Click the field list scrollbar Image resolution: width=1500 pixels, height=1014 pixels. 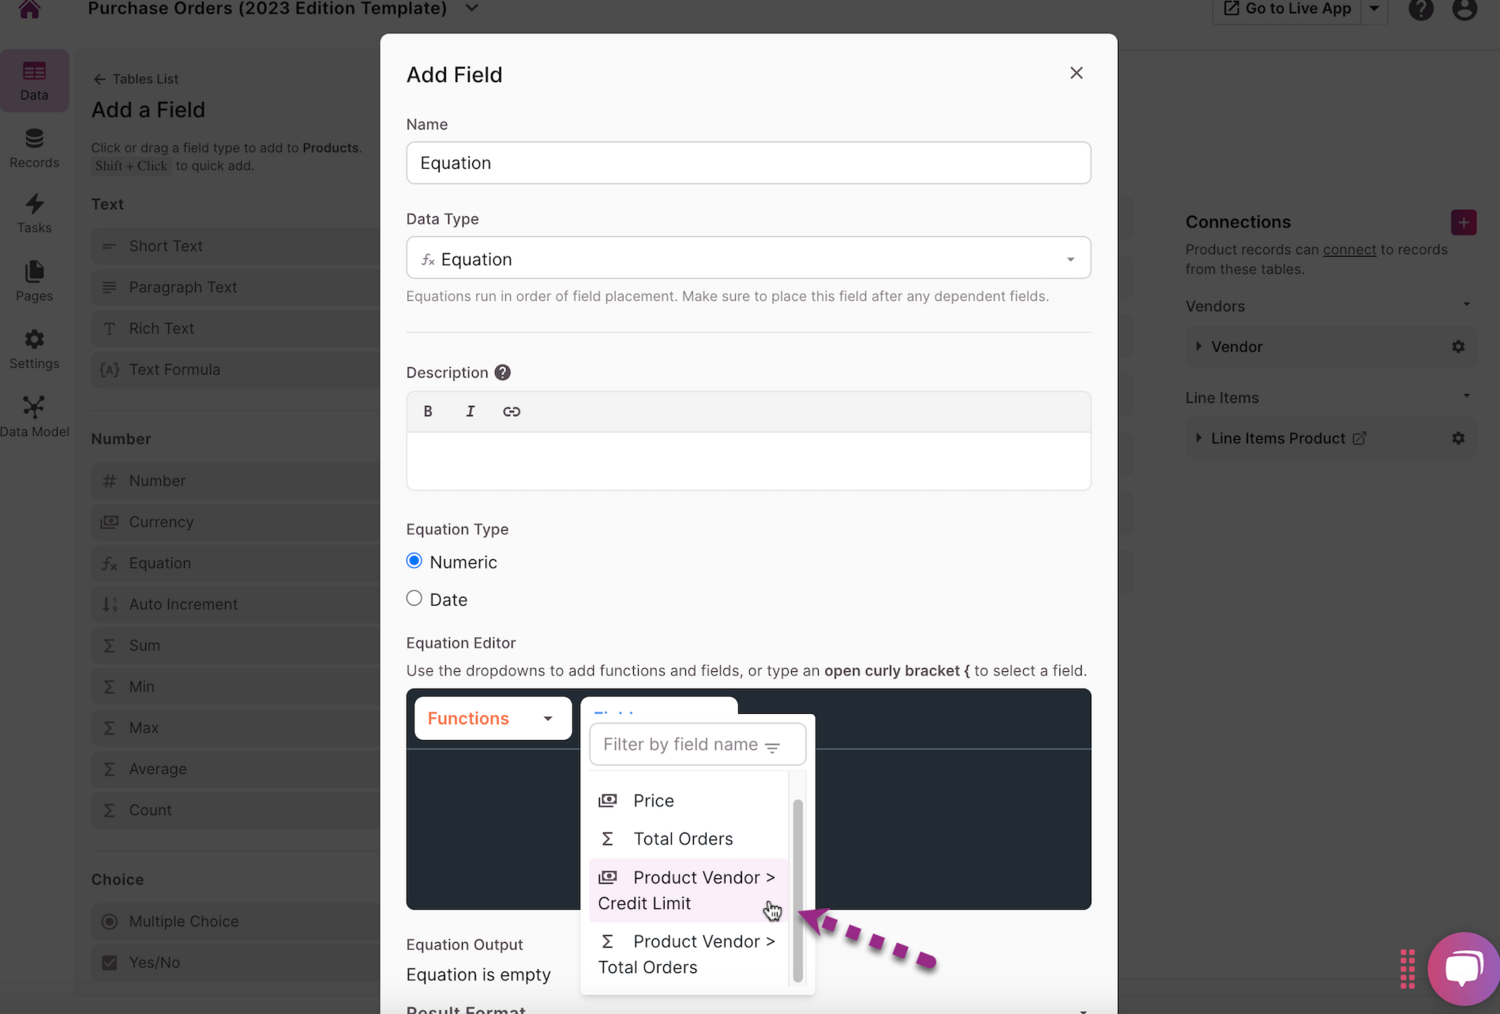[x=797, y=890]
